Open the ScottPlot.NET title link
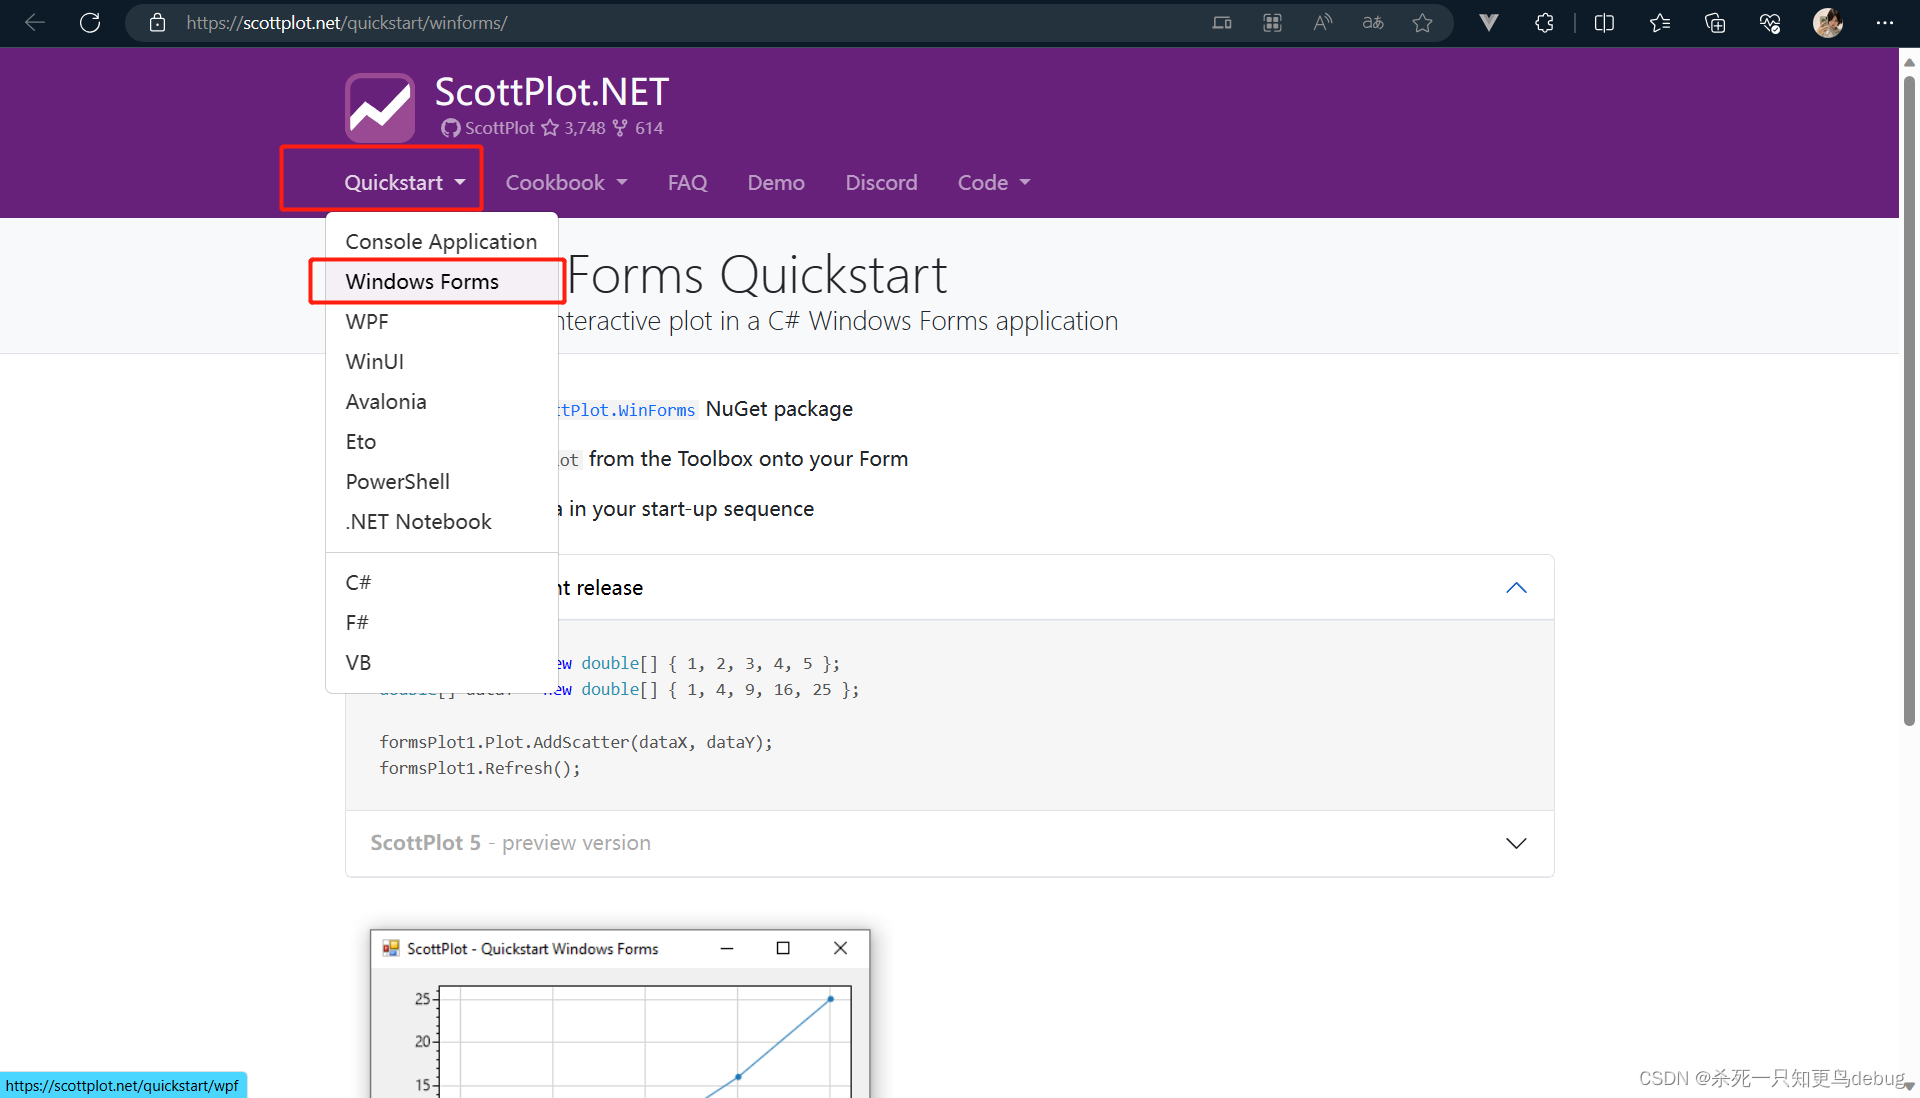The height and width of the screenshot is (1098, 1920). [x=551, y=92]
